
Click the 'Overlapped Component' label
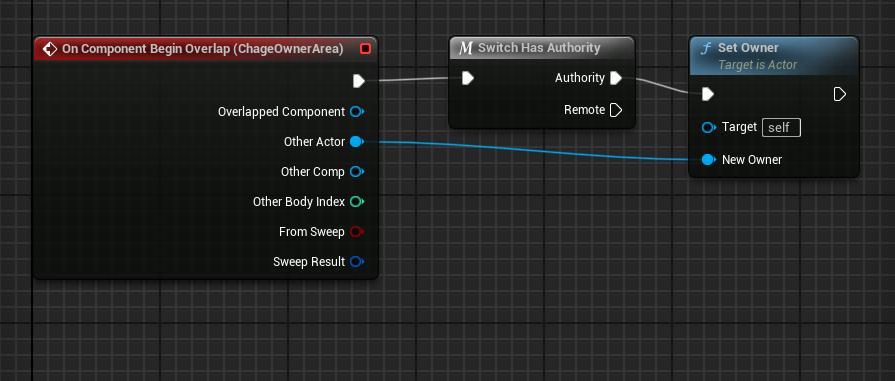pos(281,112)
